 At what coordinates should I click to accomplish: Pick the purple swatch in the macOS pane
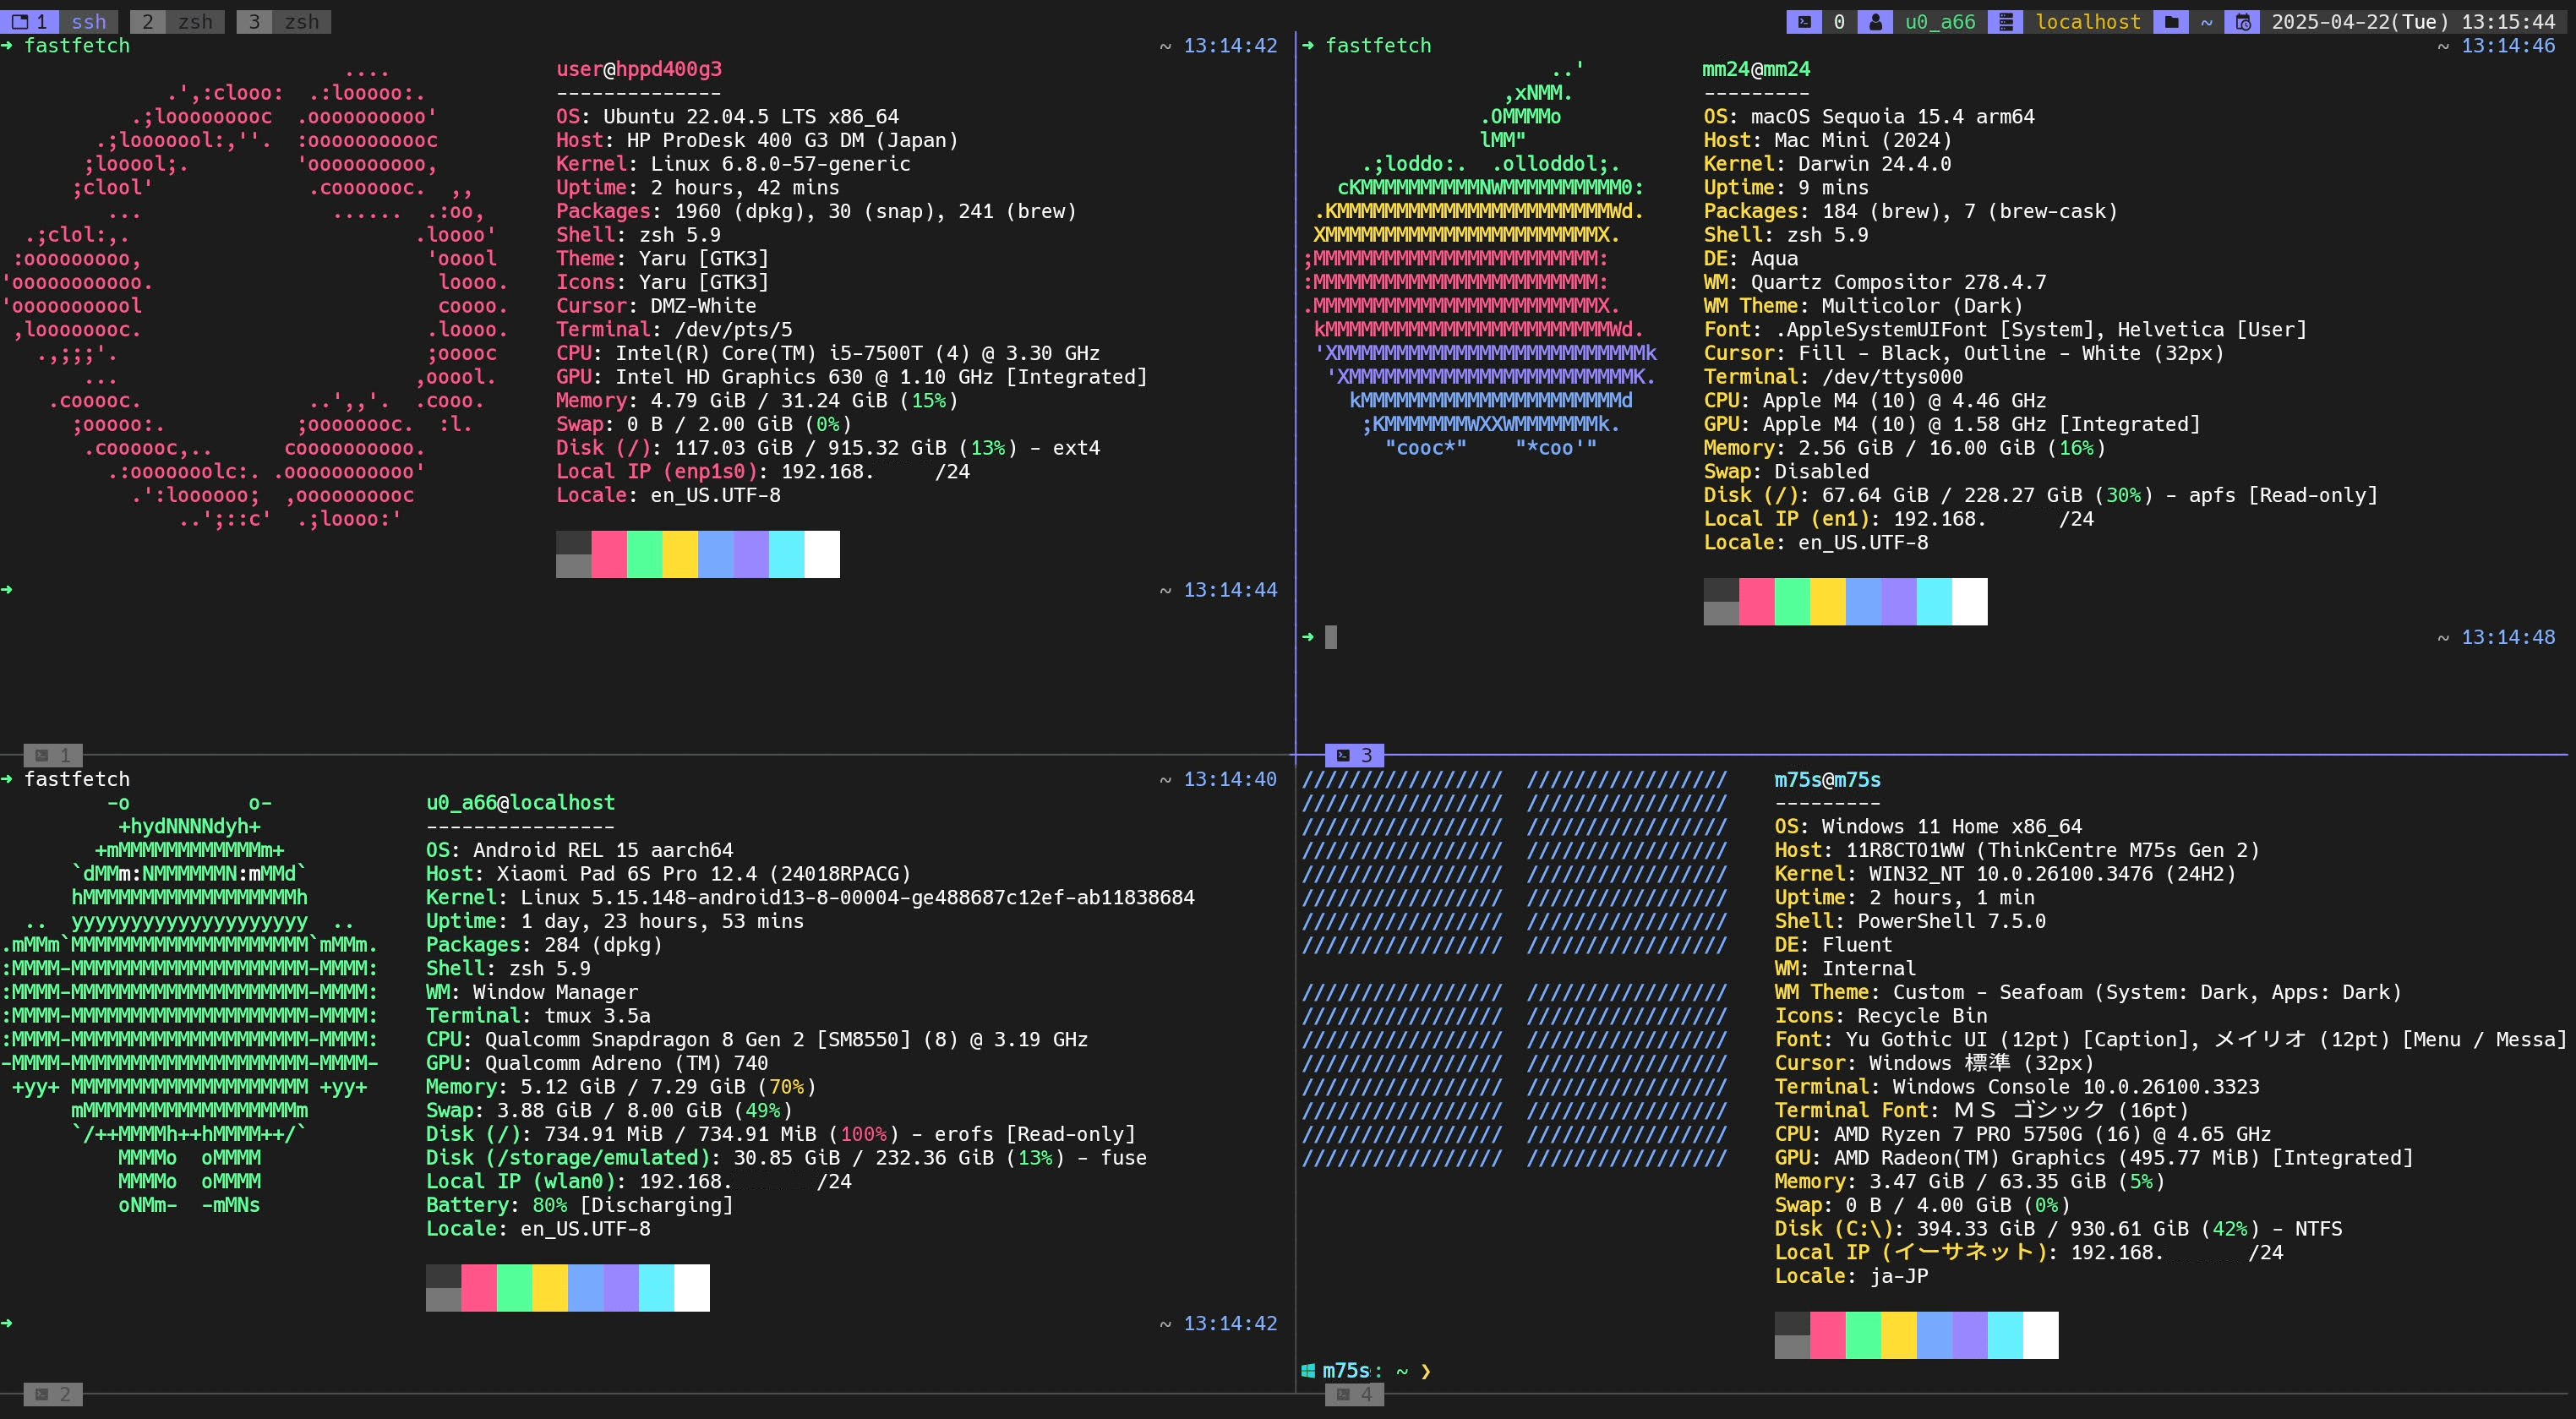pyautogui.click(x=1899, y=601)
